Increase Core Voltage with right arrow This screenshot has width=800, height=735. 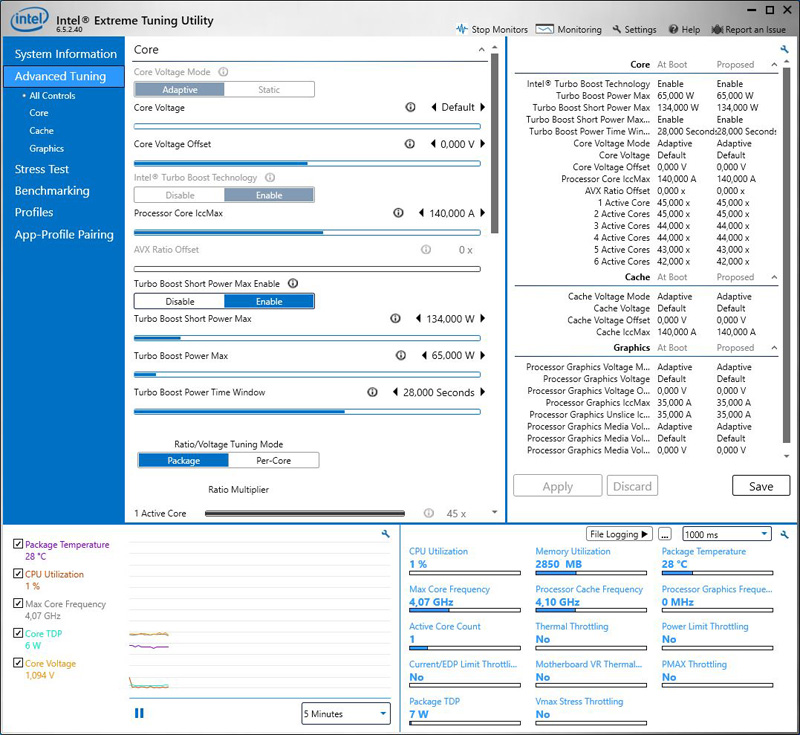point(482,107)
